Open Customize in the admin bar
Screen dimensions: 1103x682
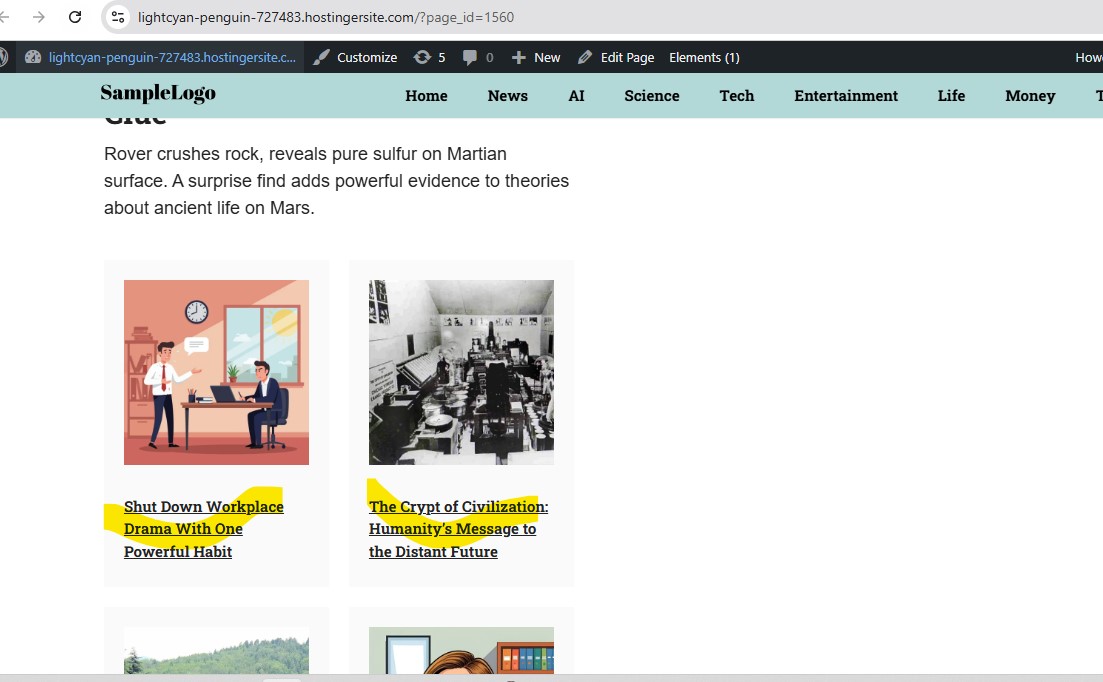[355, 57]
